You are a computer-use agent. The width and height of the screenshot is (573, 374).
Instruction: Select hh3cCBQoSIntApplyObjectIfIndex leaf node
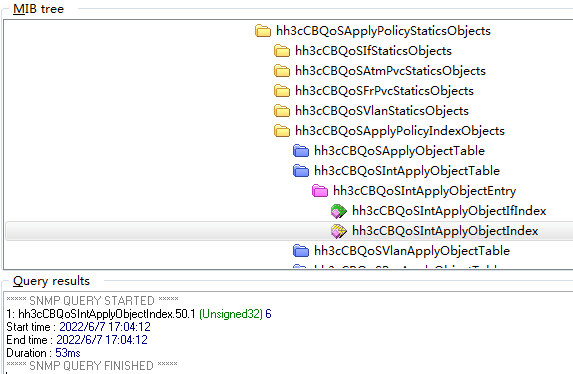(x=449, y=211)
